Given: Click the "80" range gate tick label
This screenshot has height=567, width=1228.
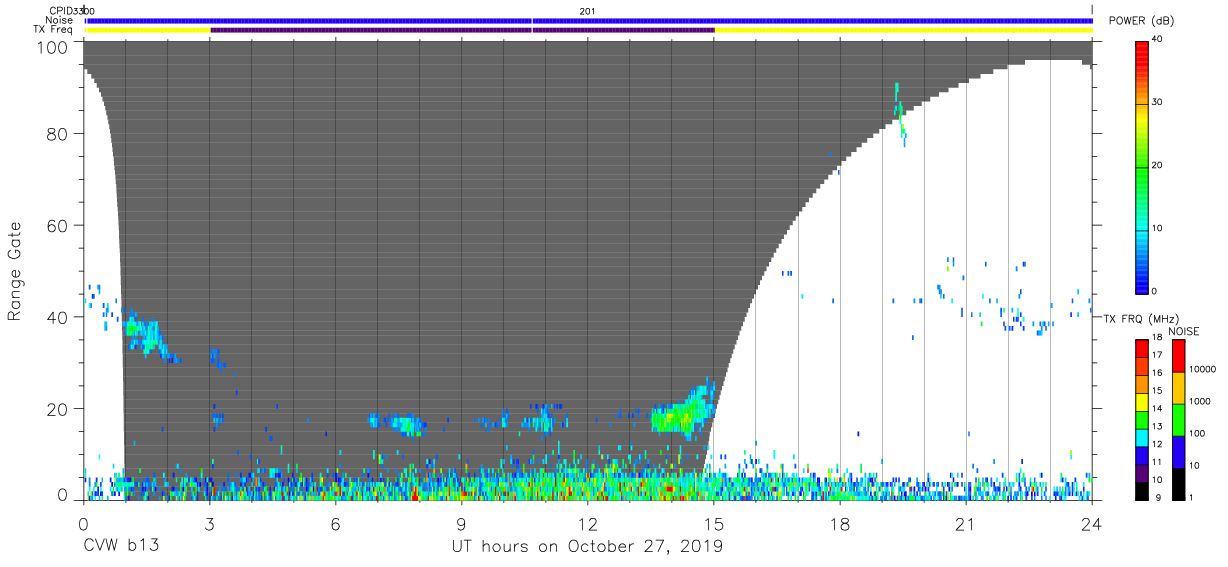Looking at the screenshot, I should pos(56,135).
